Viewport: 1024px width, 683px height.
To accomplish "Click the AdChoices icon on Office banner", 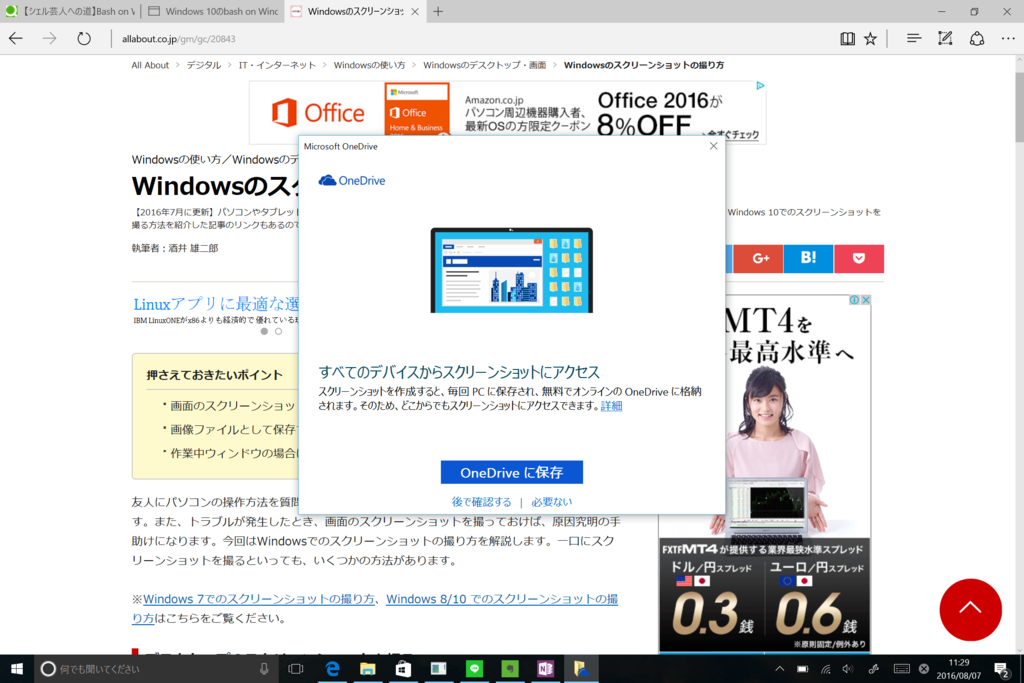I will (x=760, y=86).
